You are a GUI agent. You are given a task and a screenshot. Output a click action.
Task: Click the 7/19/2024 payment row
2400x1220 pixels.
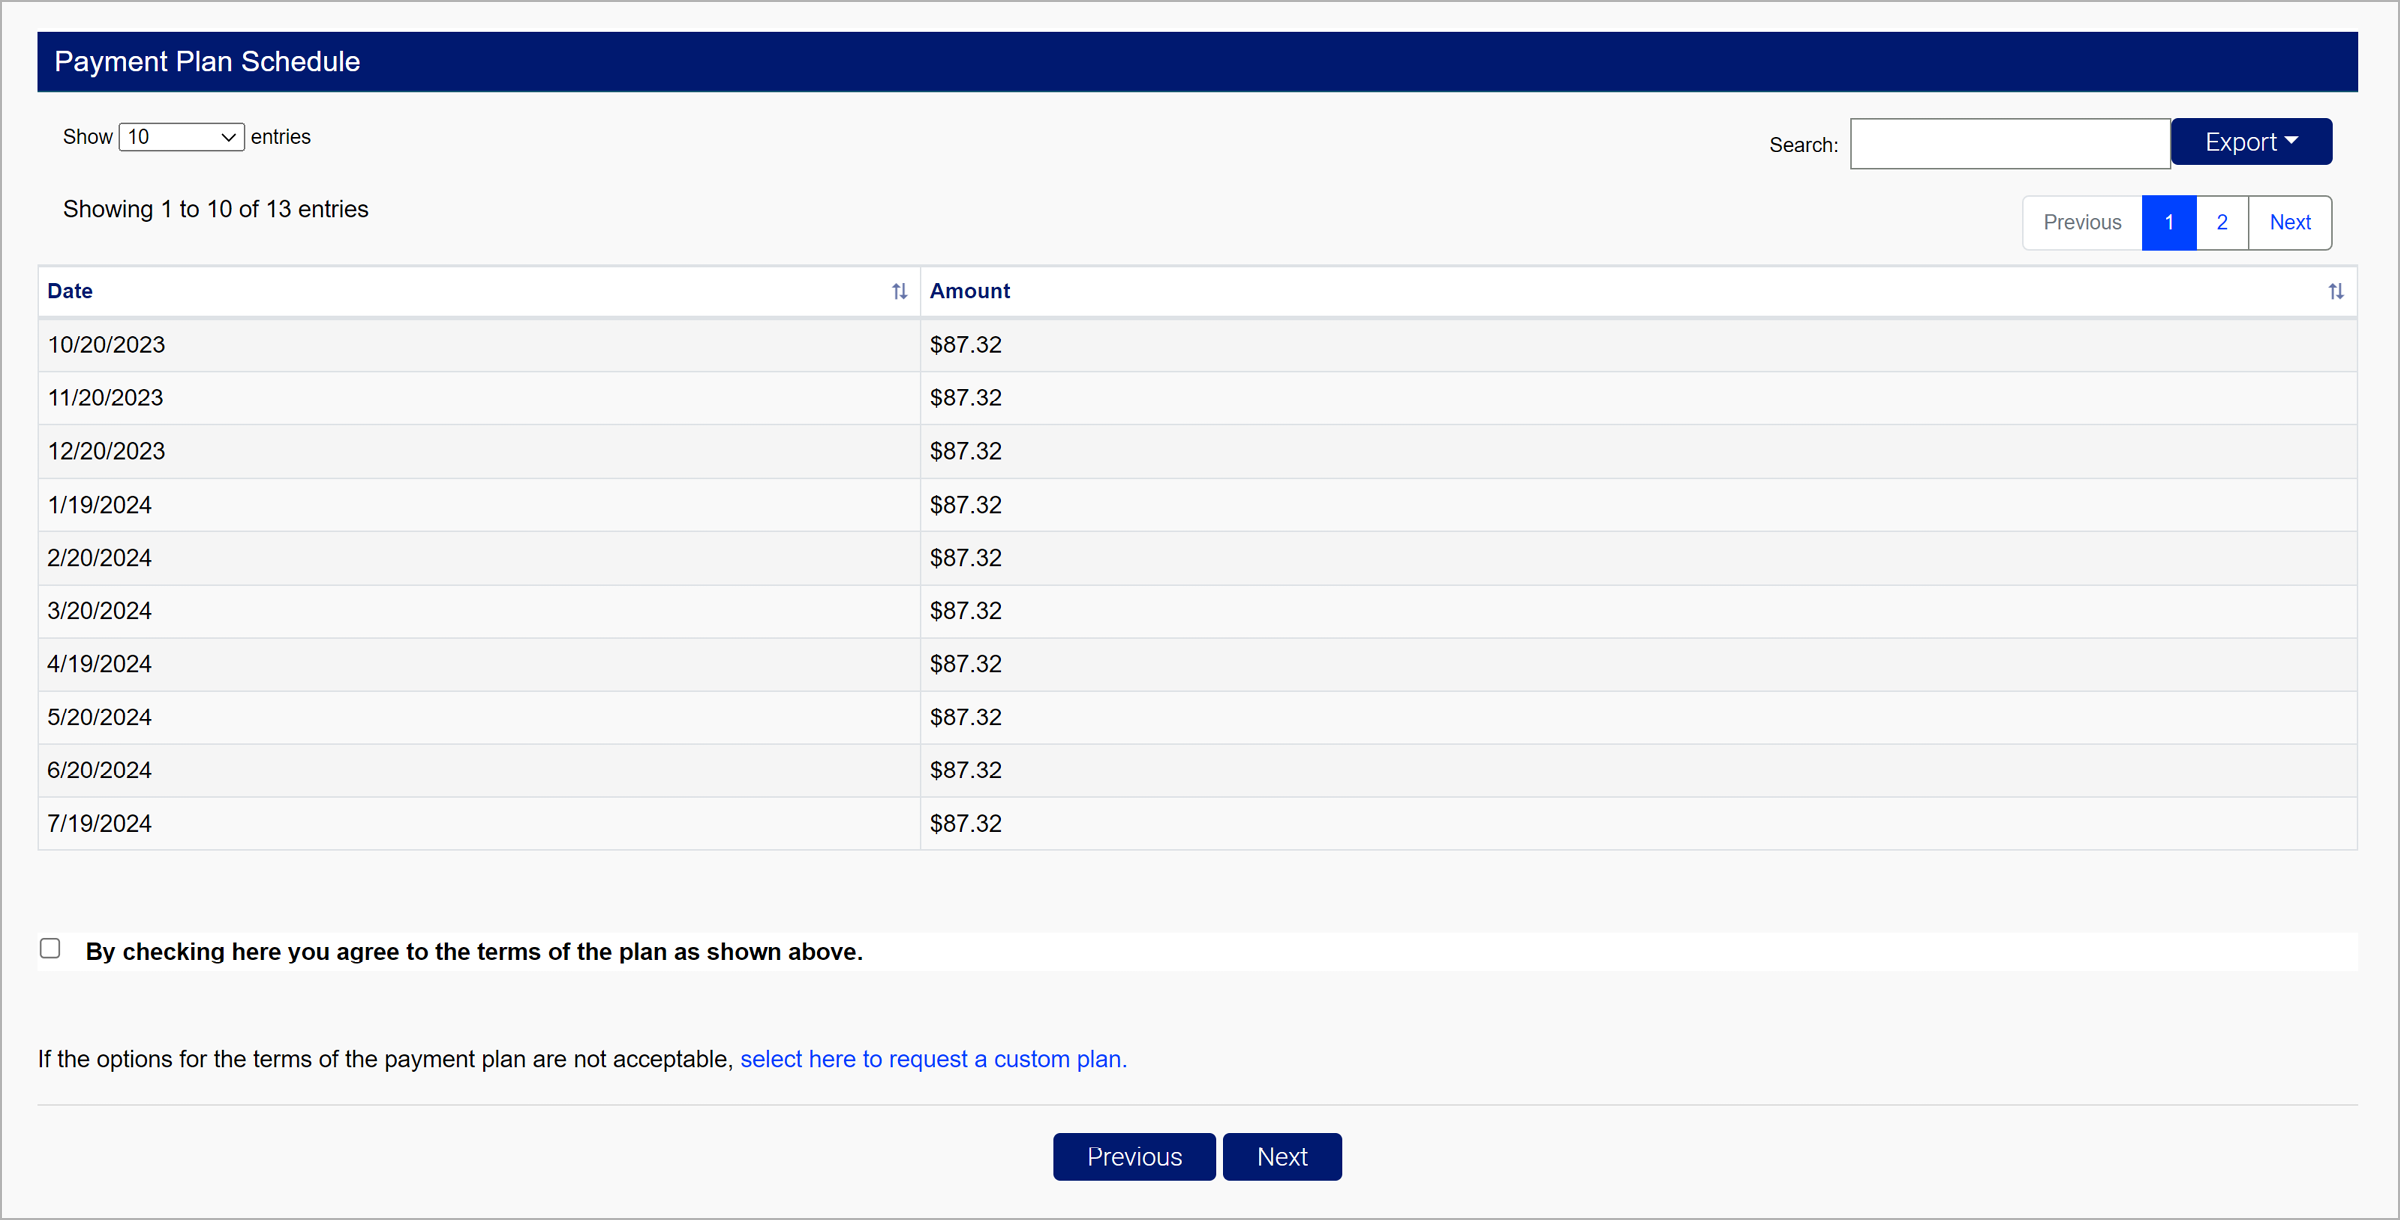99,824
